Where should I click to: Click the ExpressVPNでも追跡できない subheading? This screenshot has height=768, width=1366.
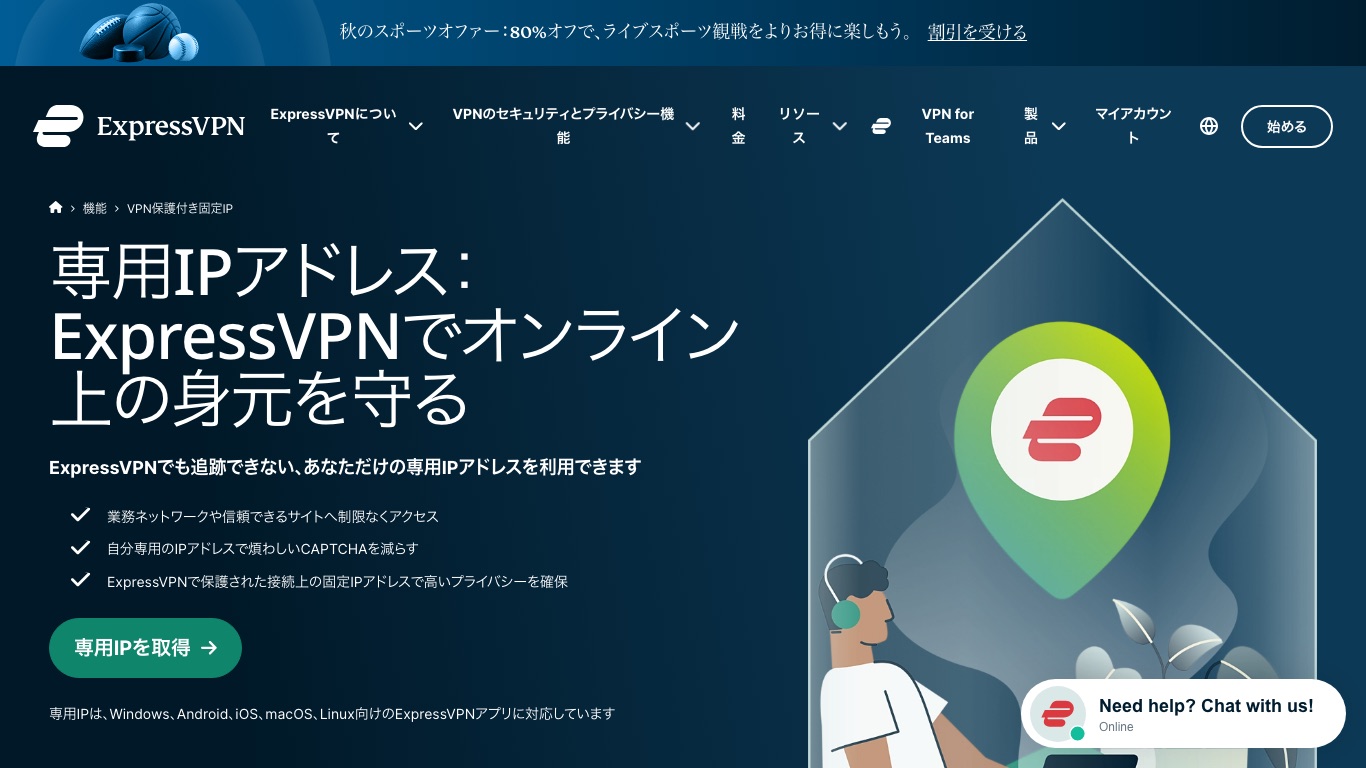345,467
